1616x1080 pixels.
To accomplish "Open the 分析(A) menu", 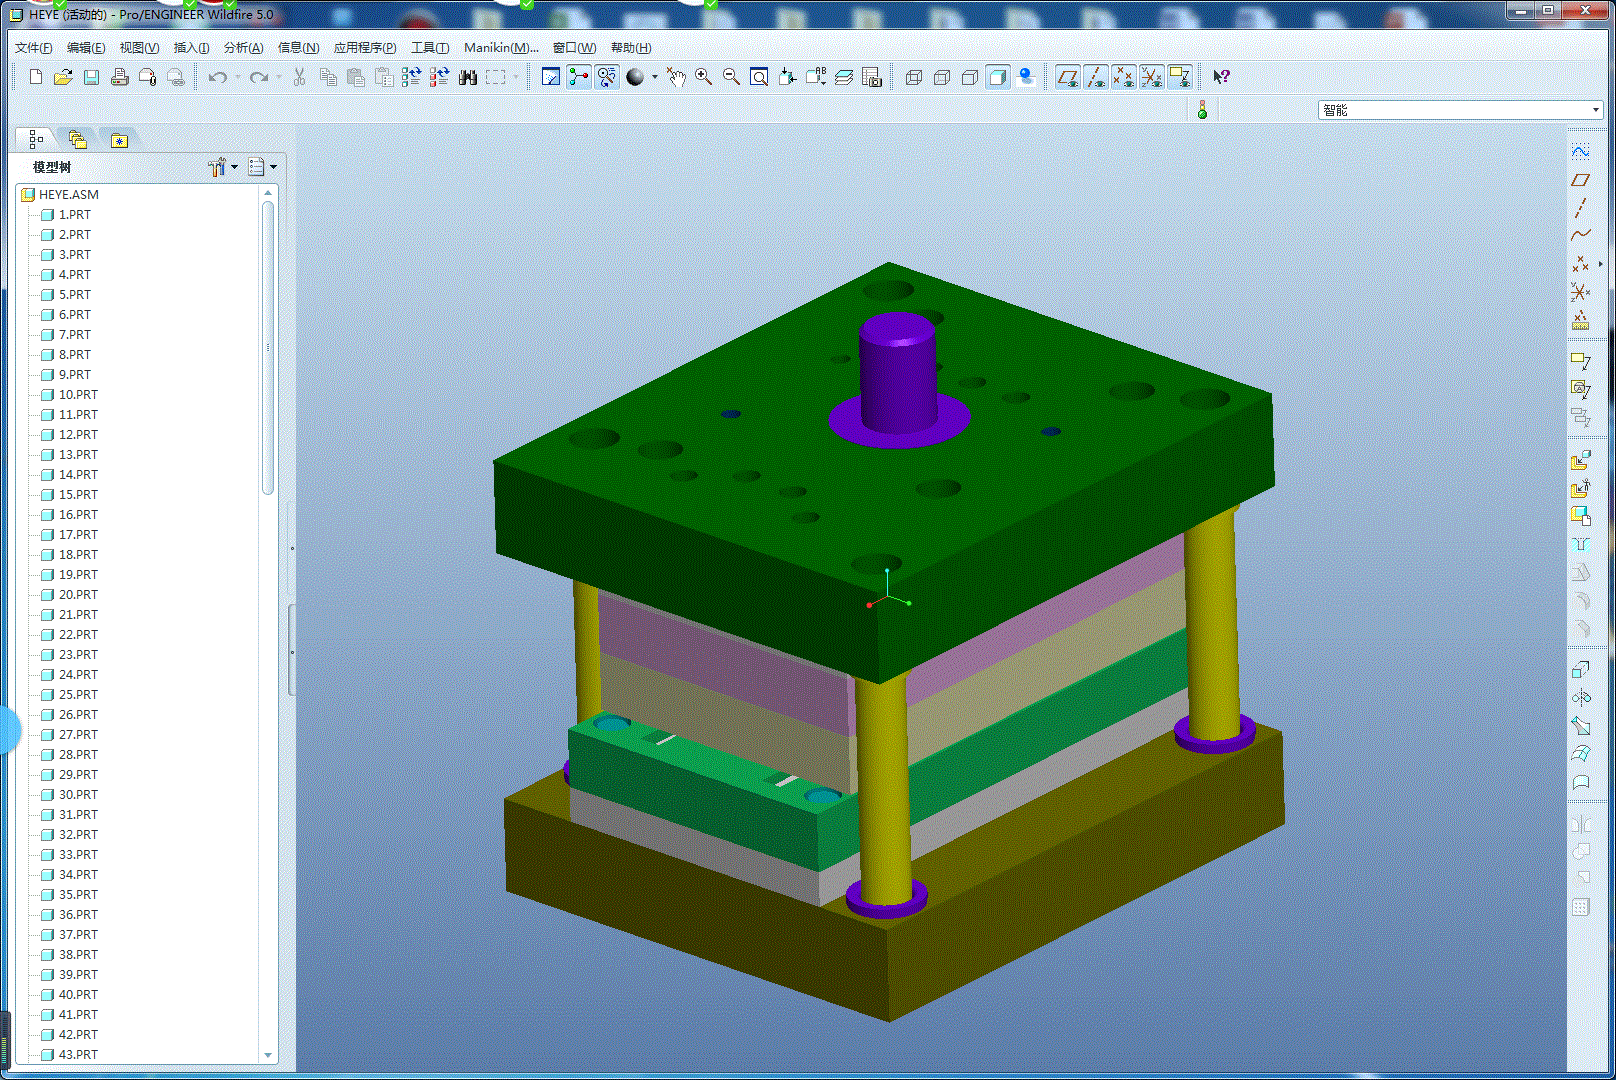I will tap(243, 48).
